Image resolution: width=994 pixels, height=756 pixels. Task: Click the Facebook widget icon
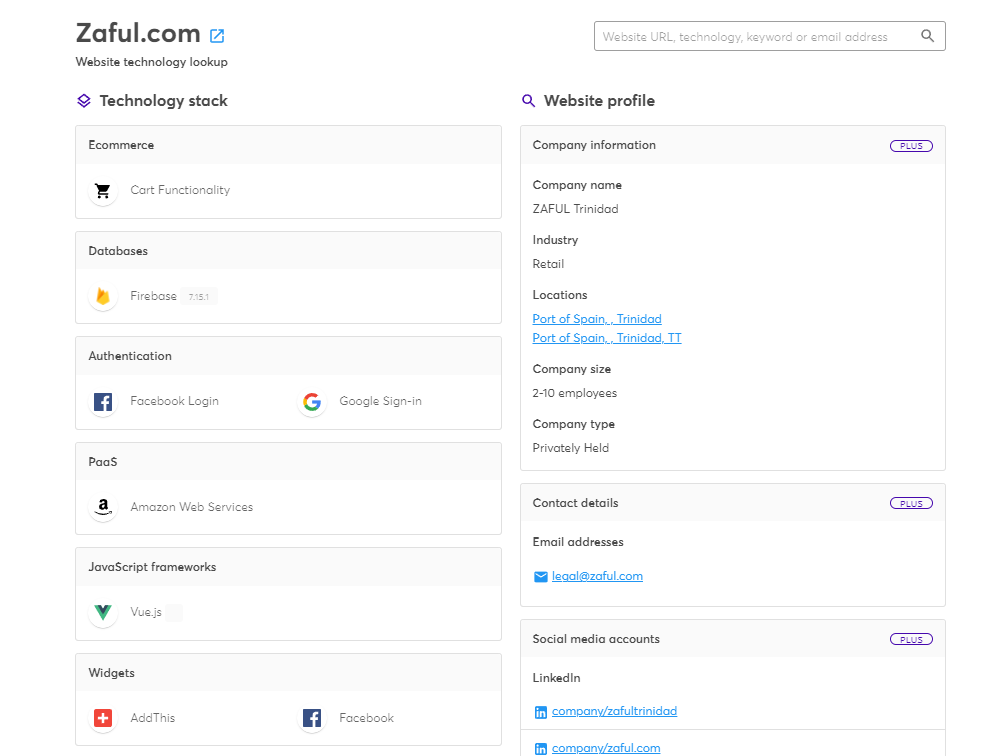[312, 718]
